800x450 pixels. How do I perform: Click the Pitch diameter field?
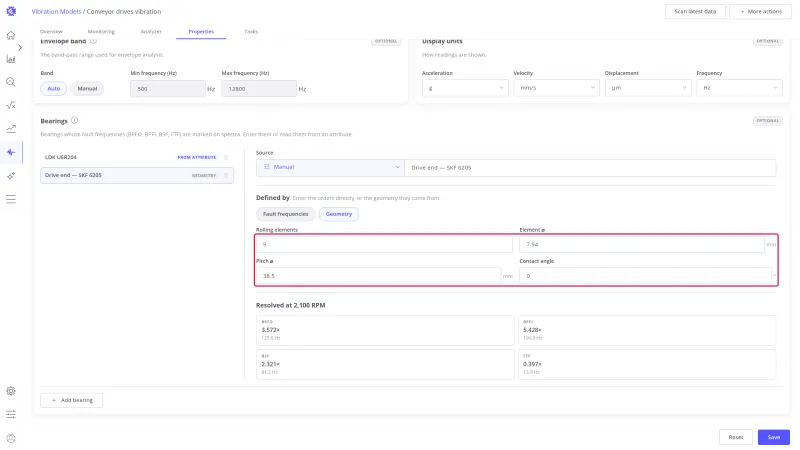pyautogui.click(x=378, y=276)
